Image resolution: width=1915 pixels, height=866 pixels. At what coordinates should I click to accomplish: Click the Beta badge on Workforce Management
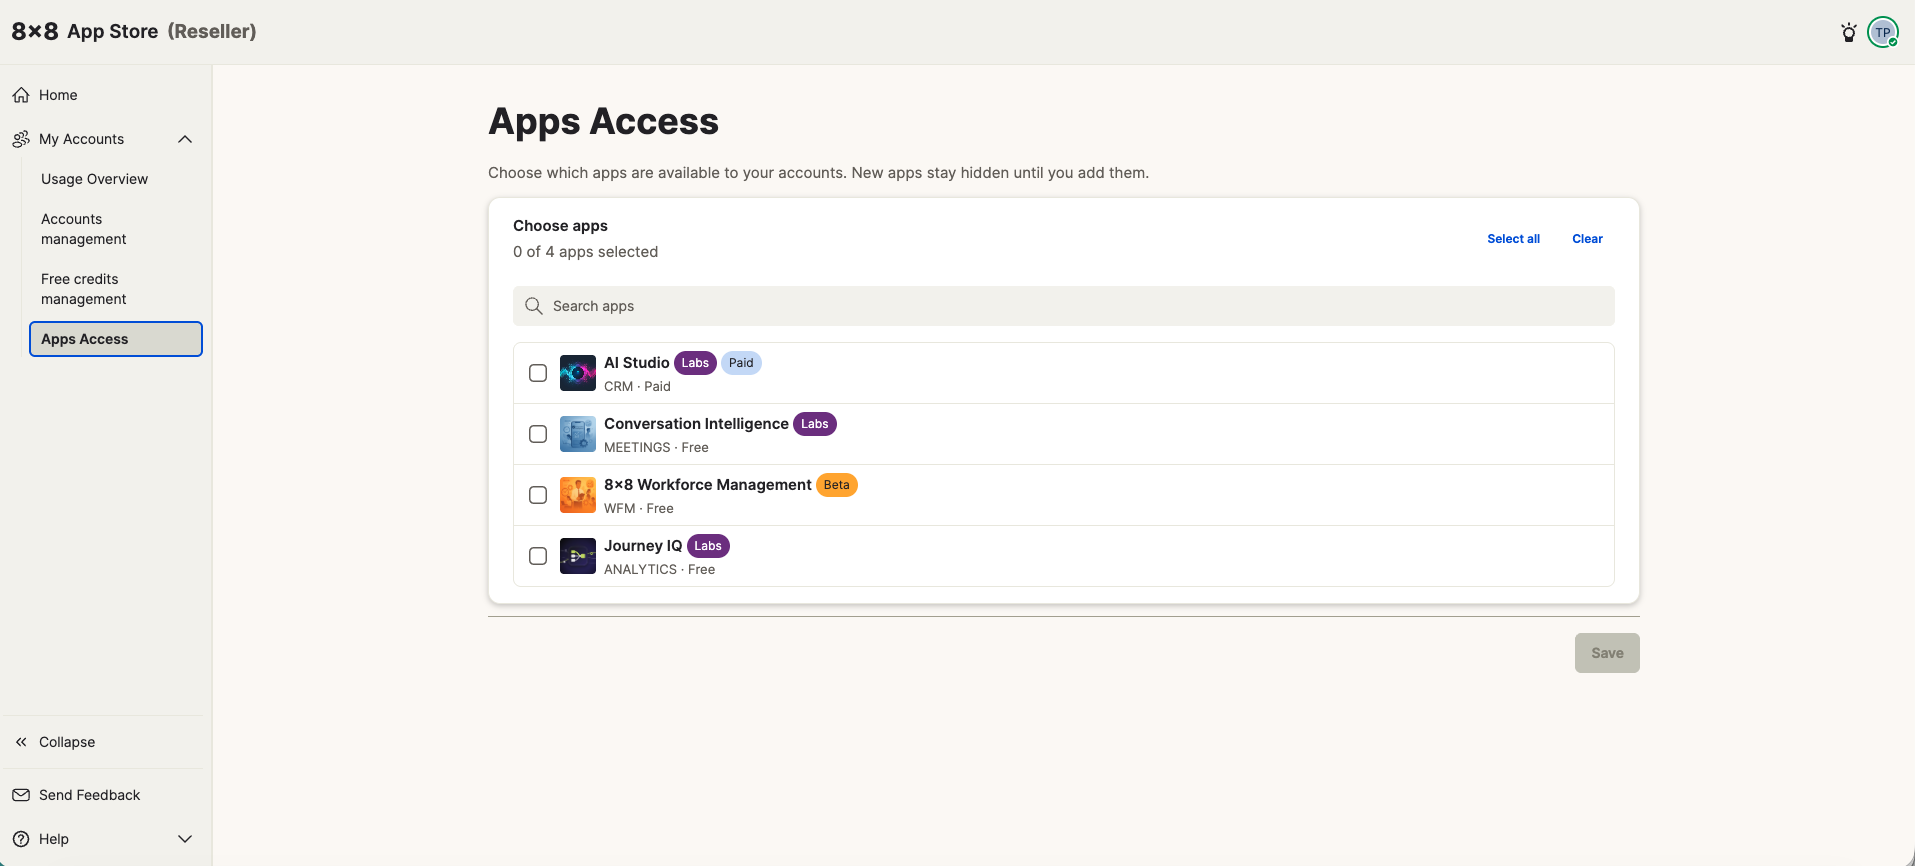point(837,485)
